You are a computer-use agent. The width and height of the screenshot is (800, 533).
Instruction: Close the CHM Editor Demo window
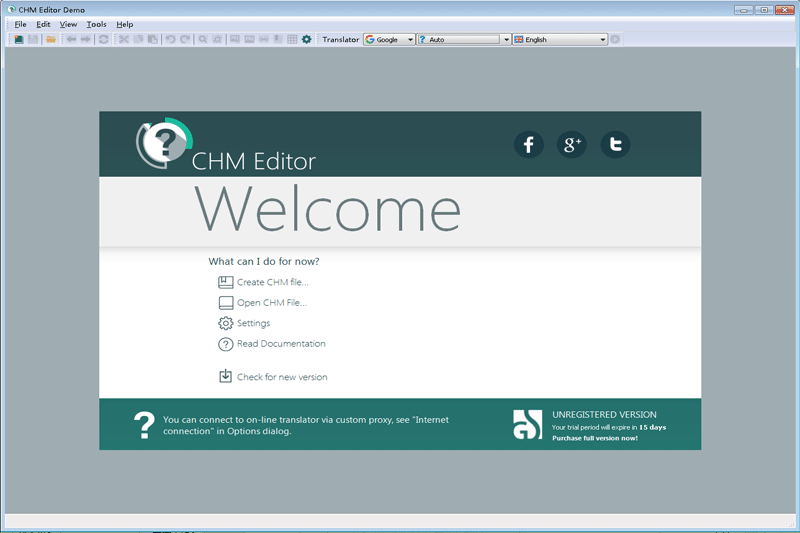point(785,10)
